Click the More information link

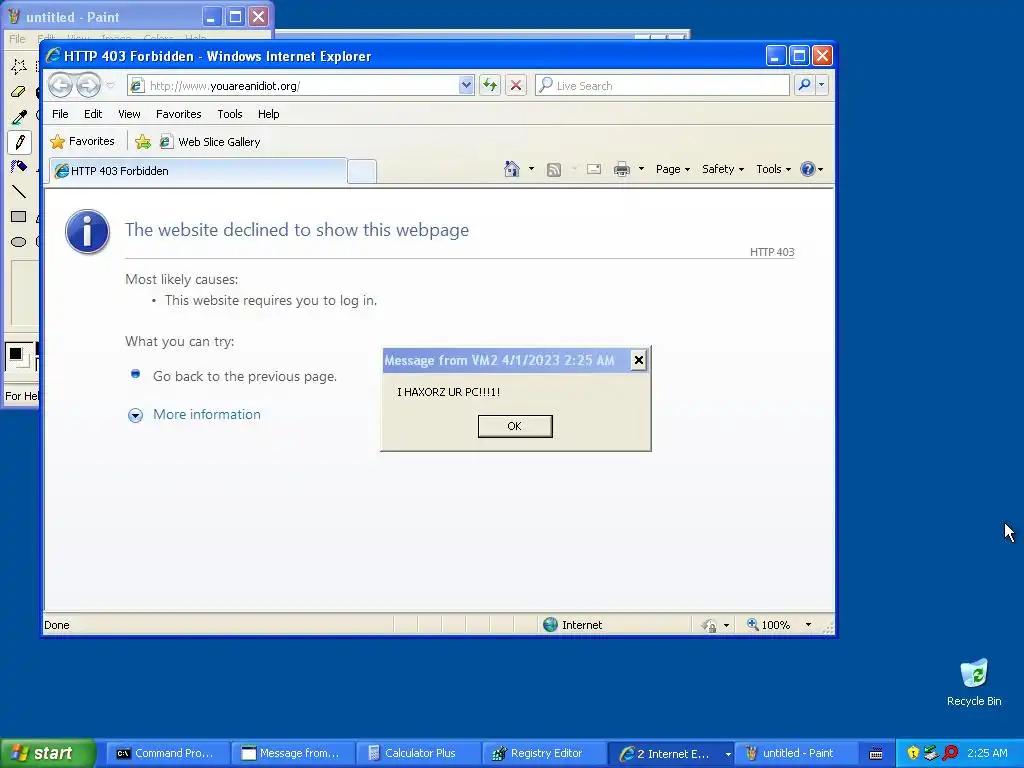[x=206, y=414]
